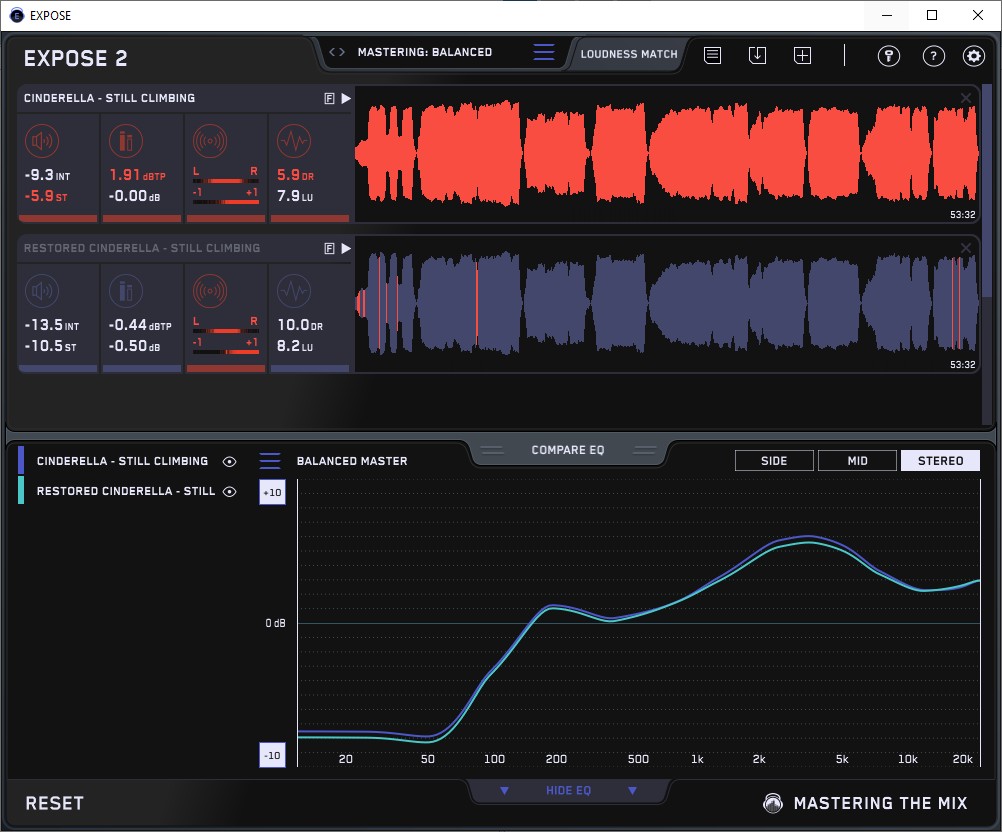
Task: Click the file icon on Cinderella track header
Action: pyautogui.click(x=329, y=98)
